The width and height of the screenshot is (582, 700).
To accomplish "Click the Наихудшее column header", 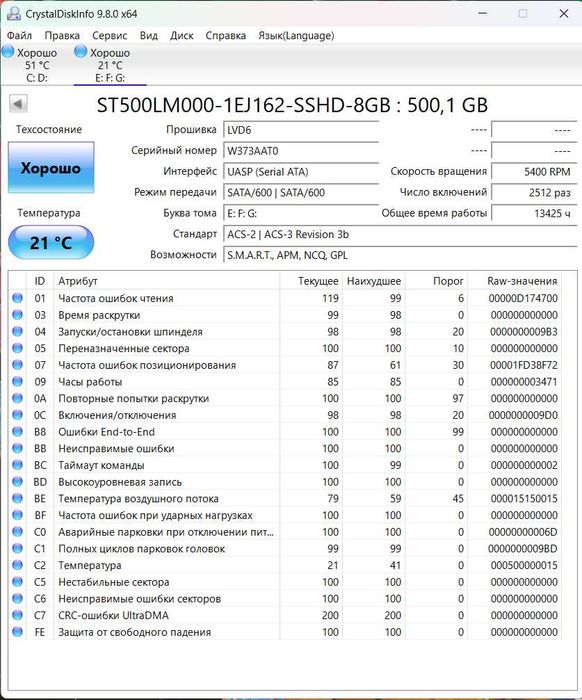I will tap(374, 281).
